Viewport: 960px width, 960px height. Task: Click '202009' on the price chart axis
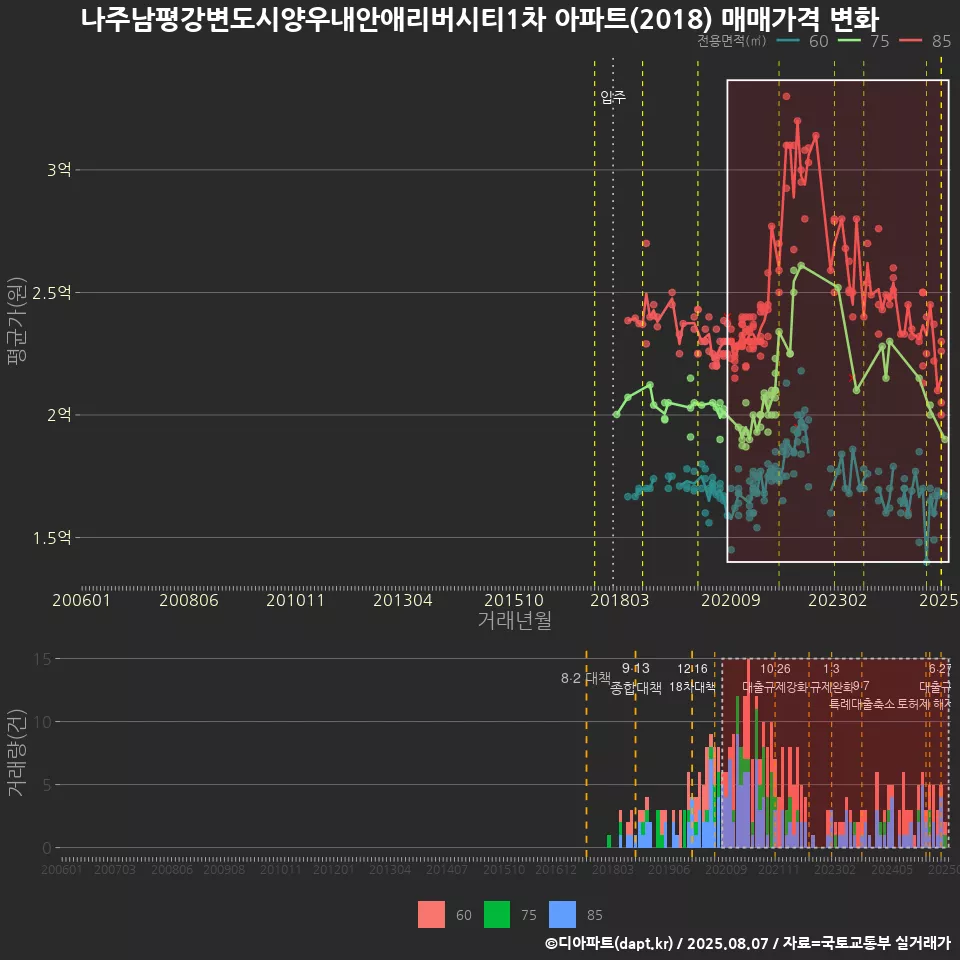(x=730, y=600)
